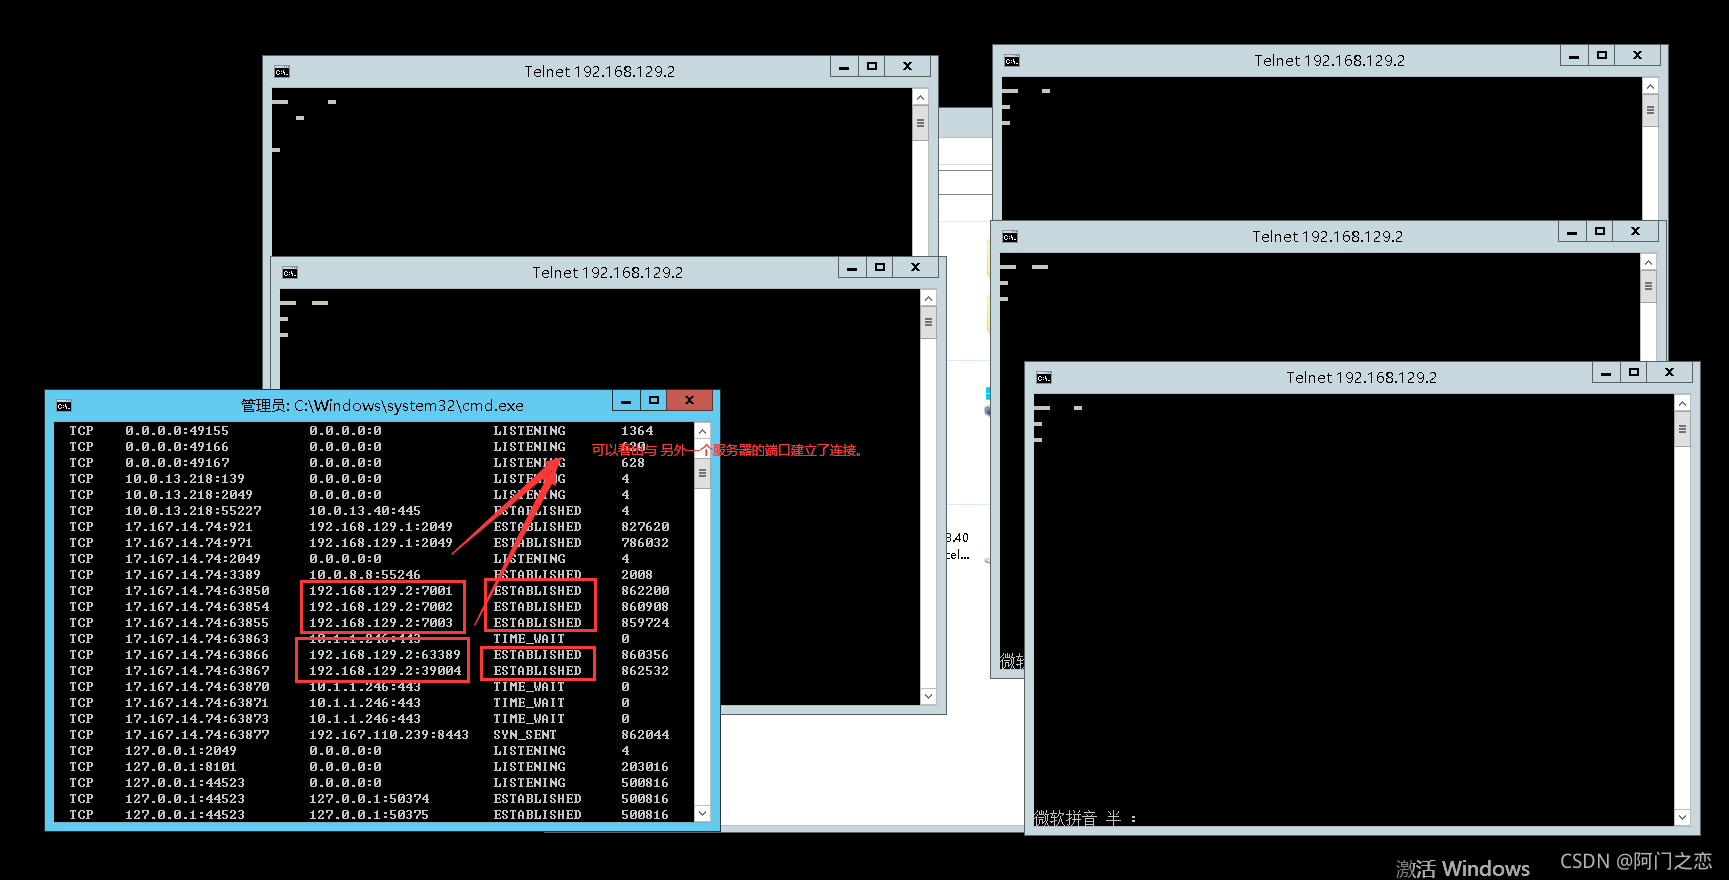Maximize the cmd.exe administrator window
The height and width of the screenshot is (880, 1729).
click(x=654, y=400)
